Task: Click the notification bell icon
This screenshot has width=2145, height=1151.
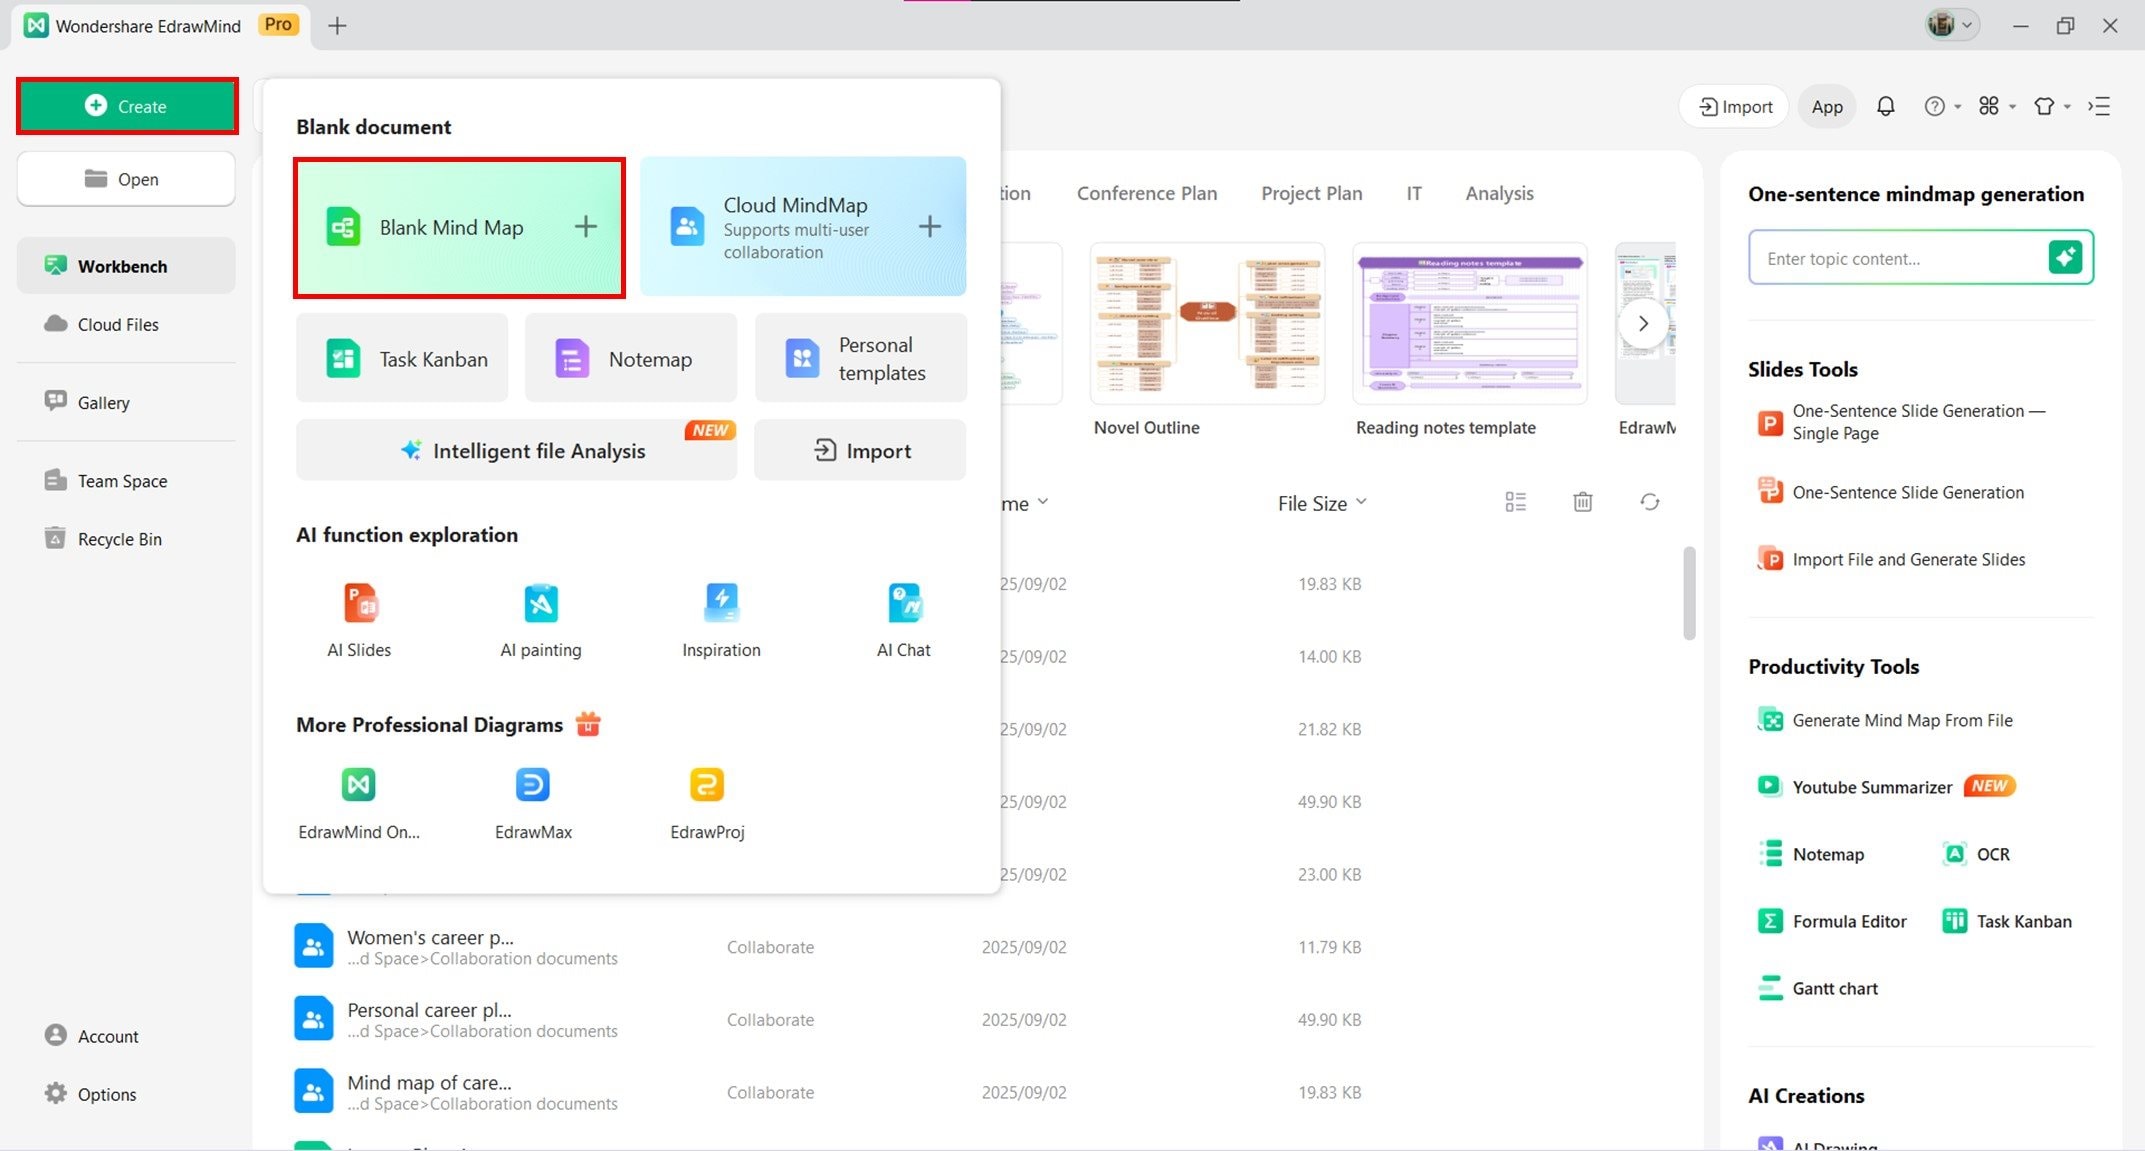Action: 1885,106
